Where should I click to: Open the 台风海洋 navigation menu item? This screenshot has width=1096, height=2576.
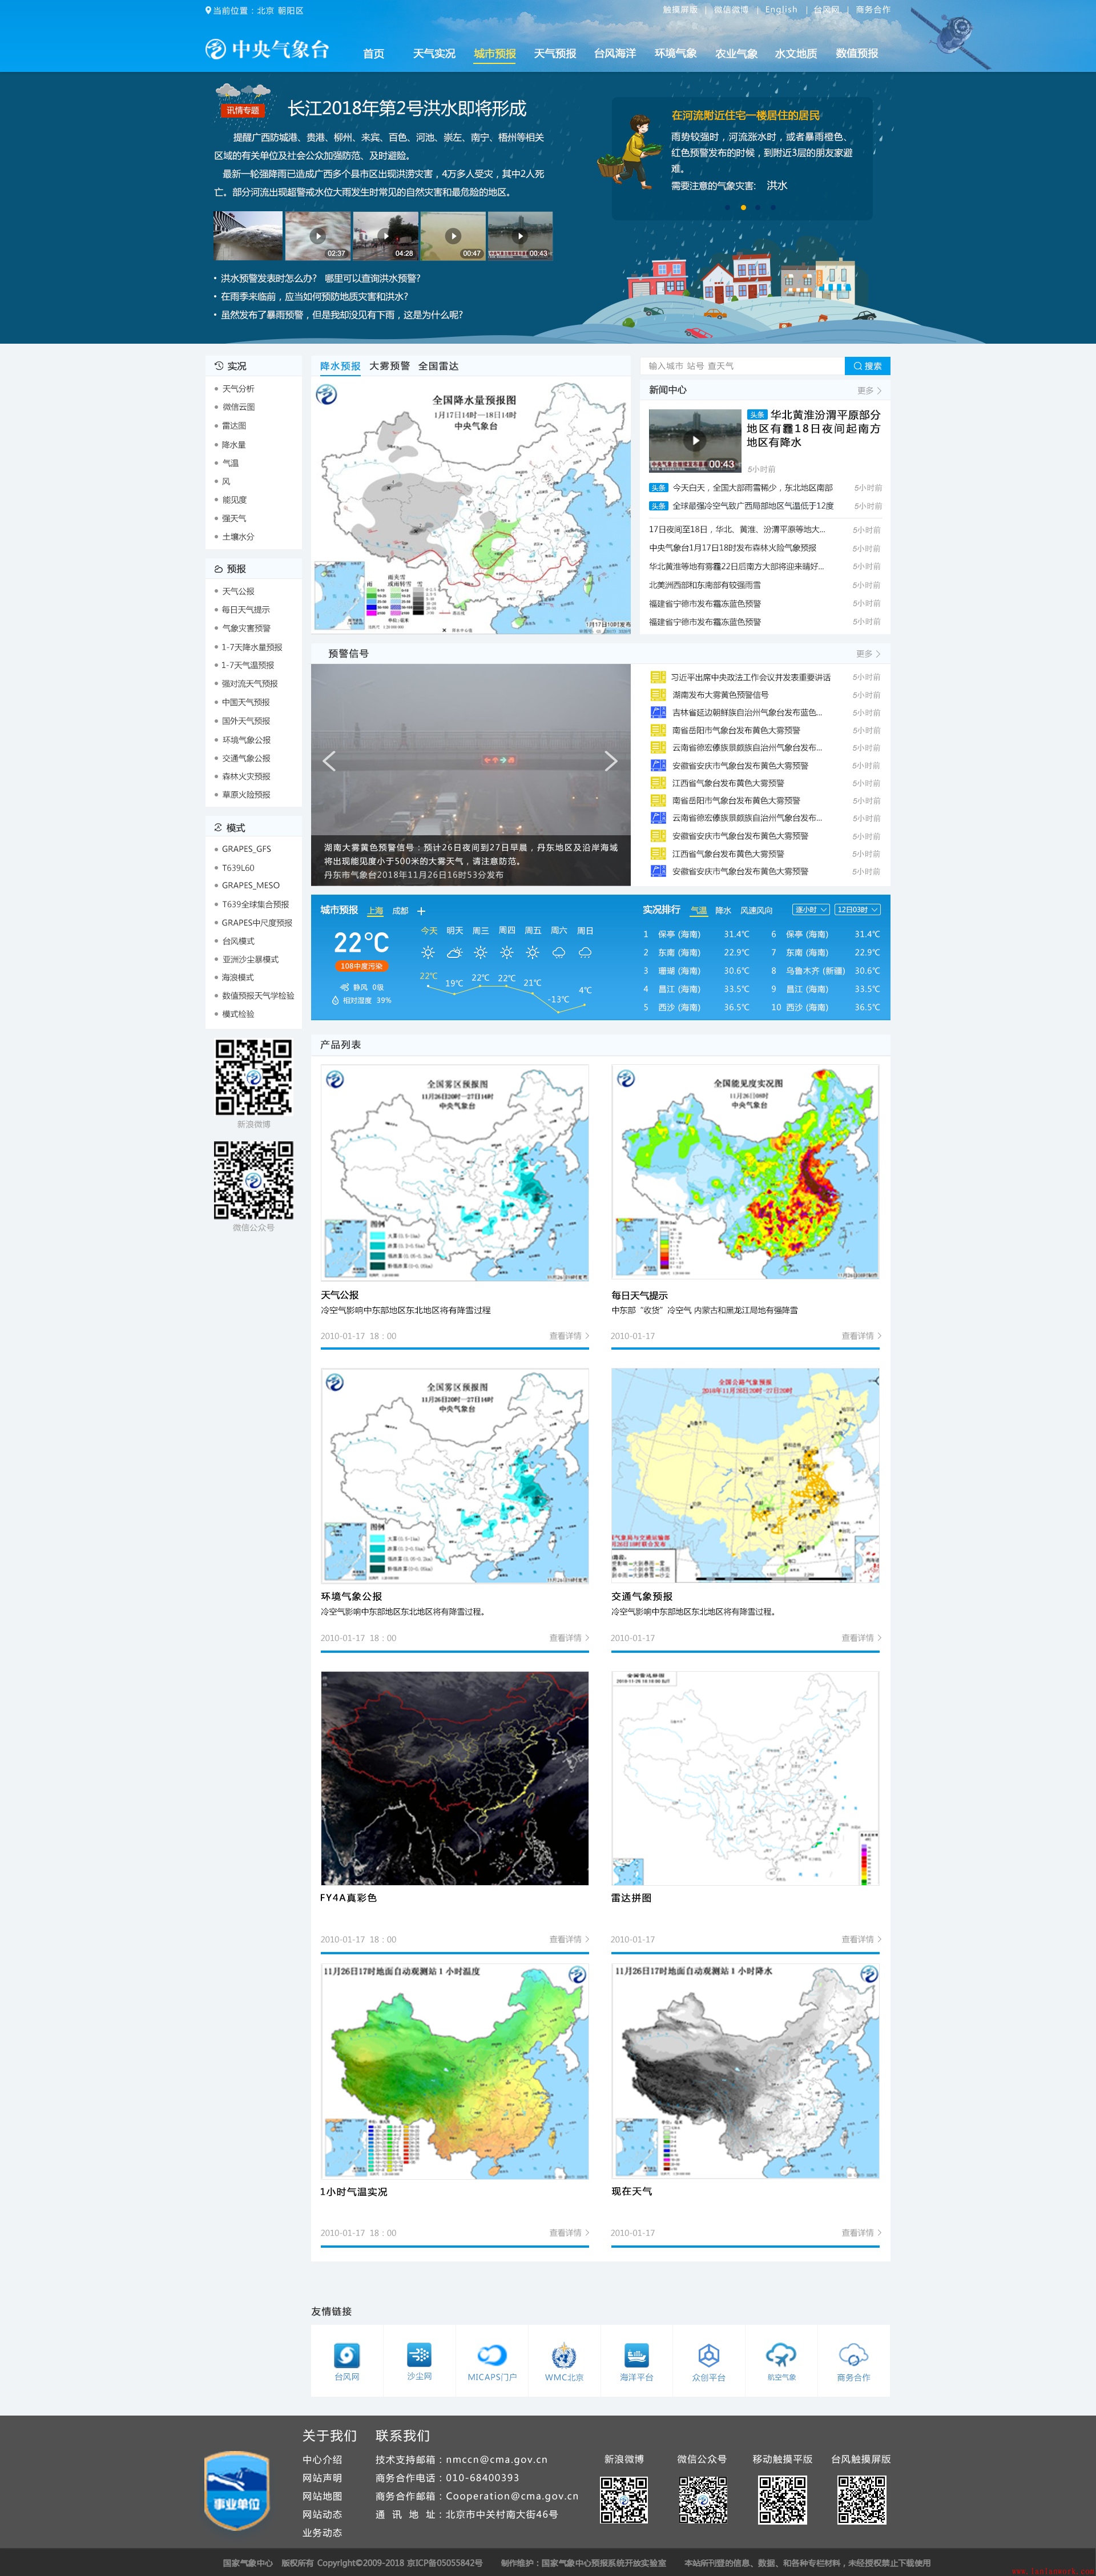[615, 54]
